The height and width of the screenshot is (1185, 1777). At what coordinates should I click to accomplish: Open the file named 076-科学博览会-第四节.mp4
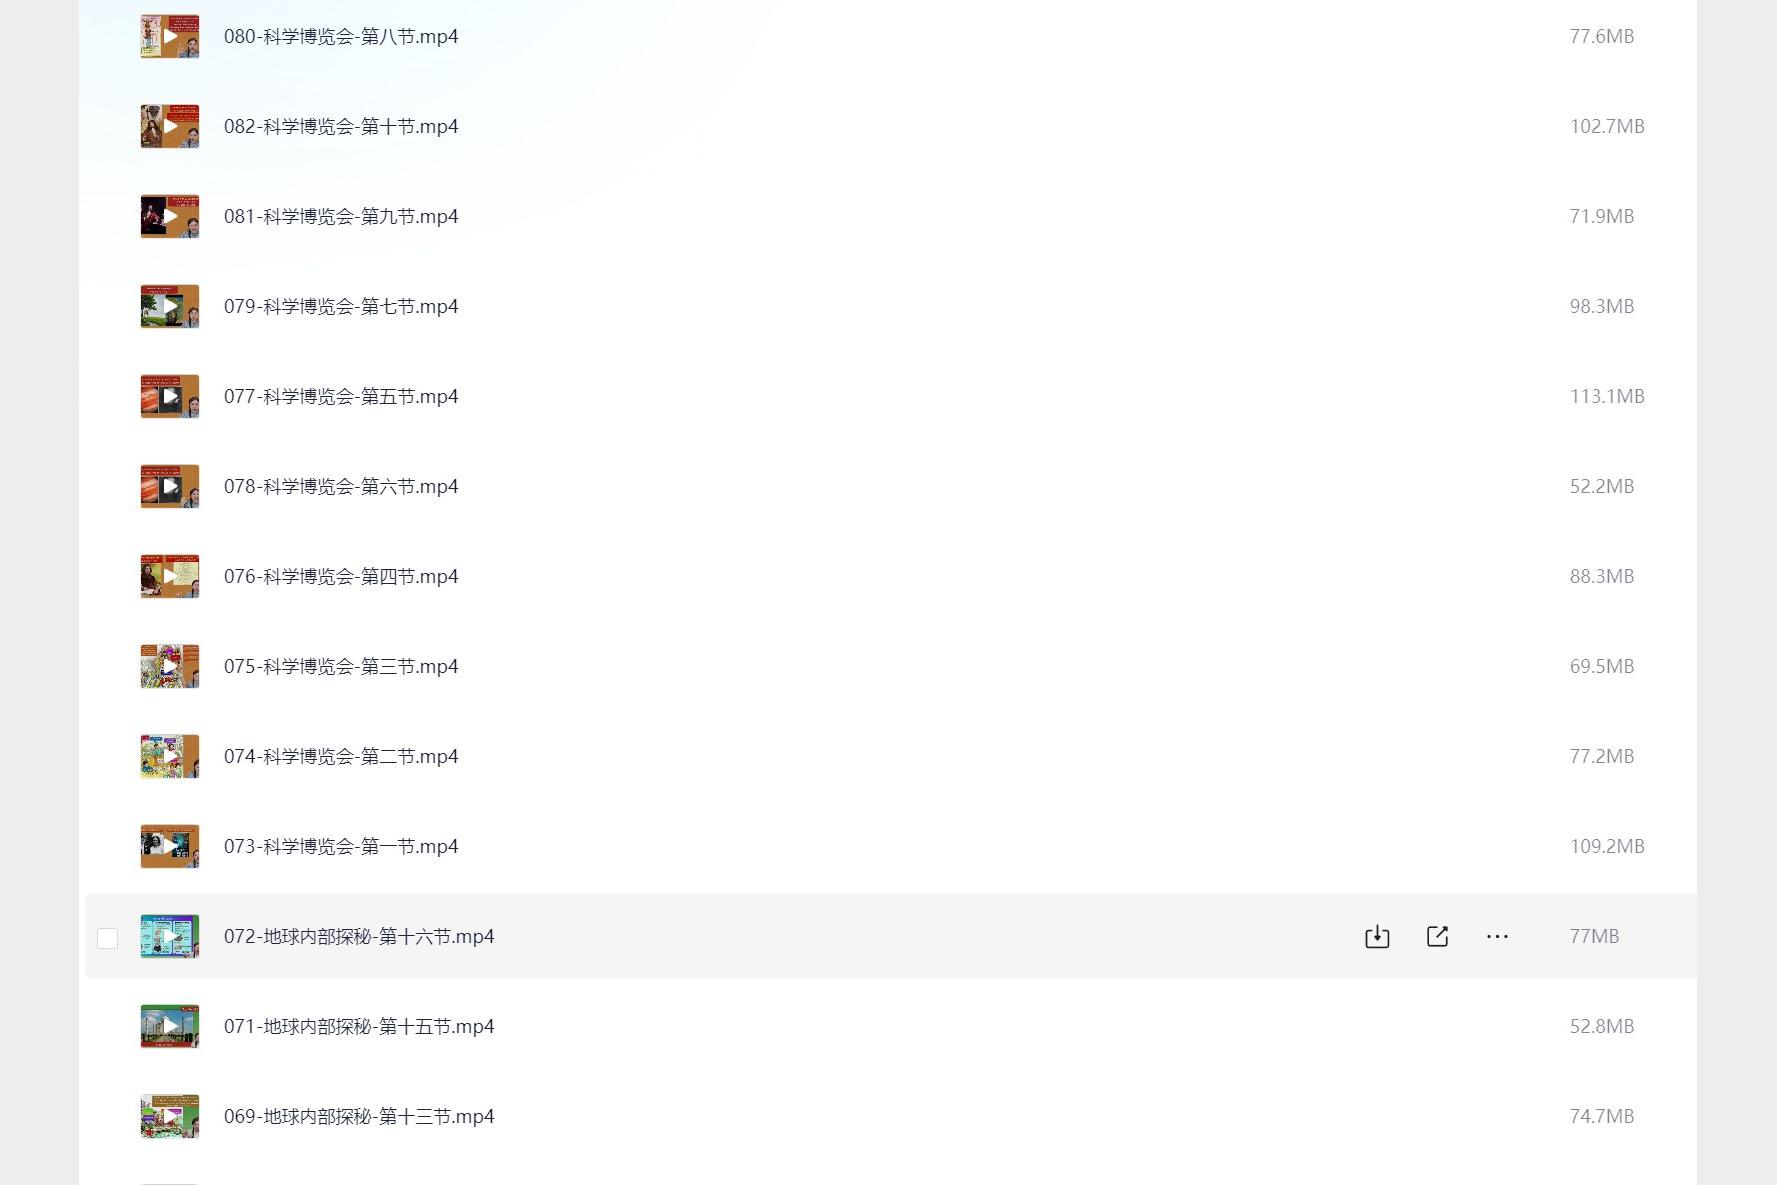click(341, 576)
